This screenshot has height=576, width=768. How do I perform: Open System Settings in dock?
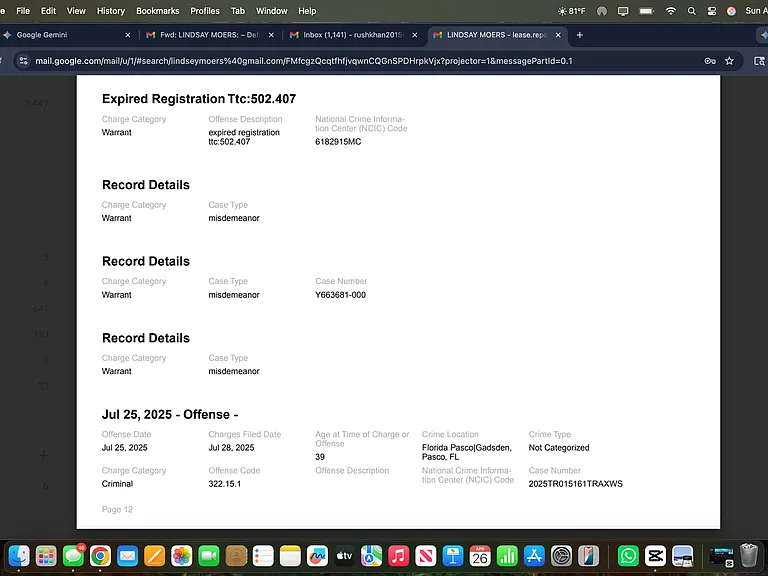click(x=561, y=556)
